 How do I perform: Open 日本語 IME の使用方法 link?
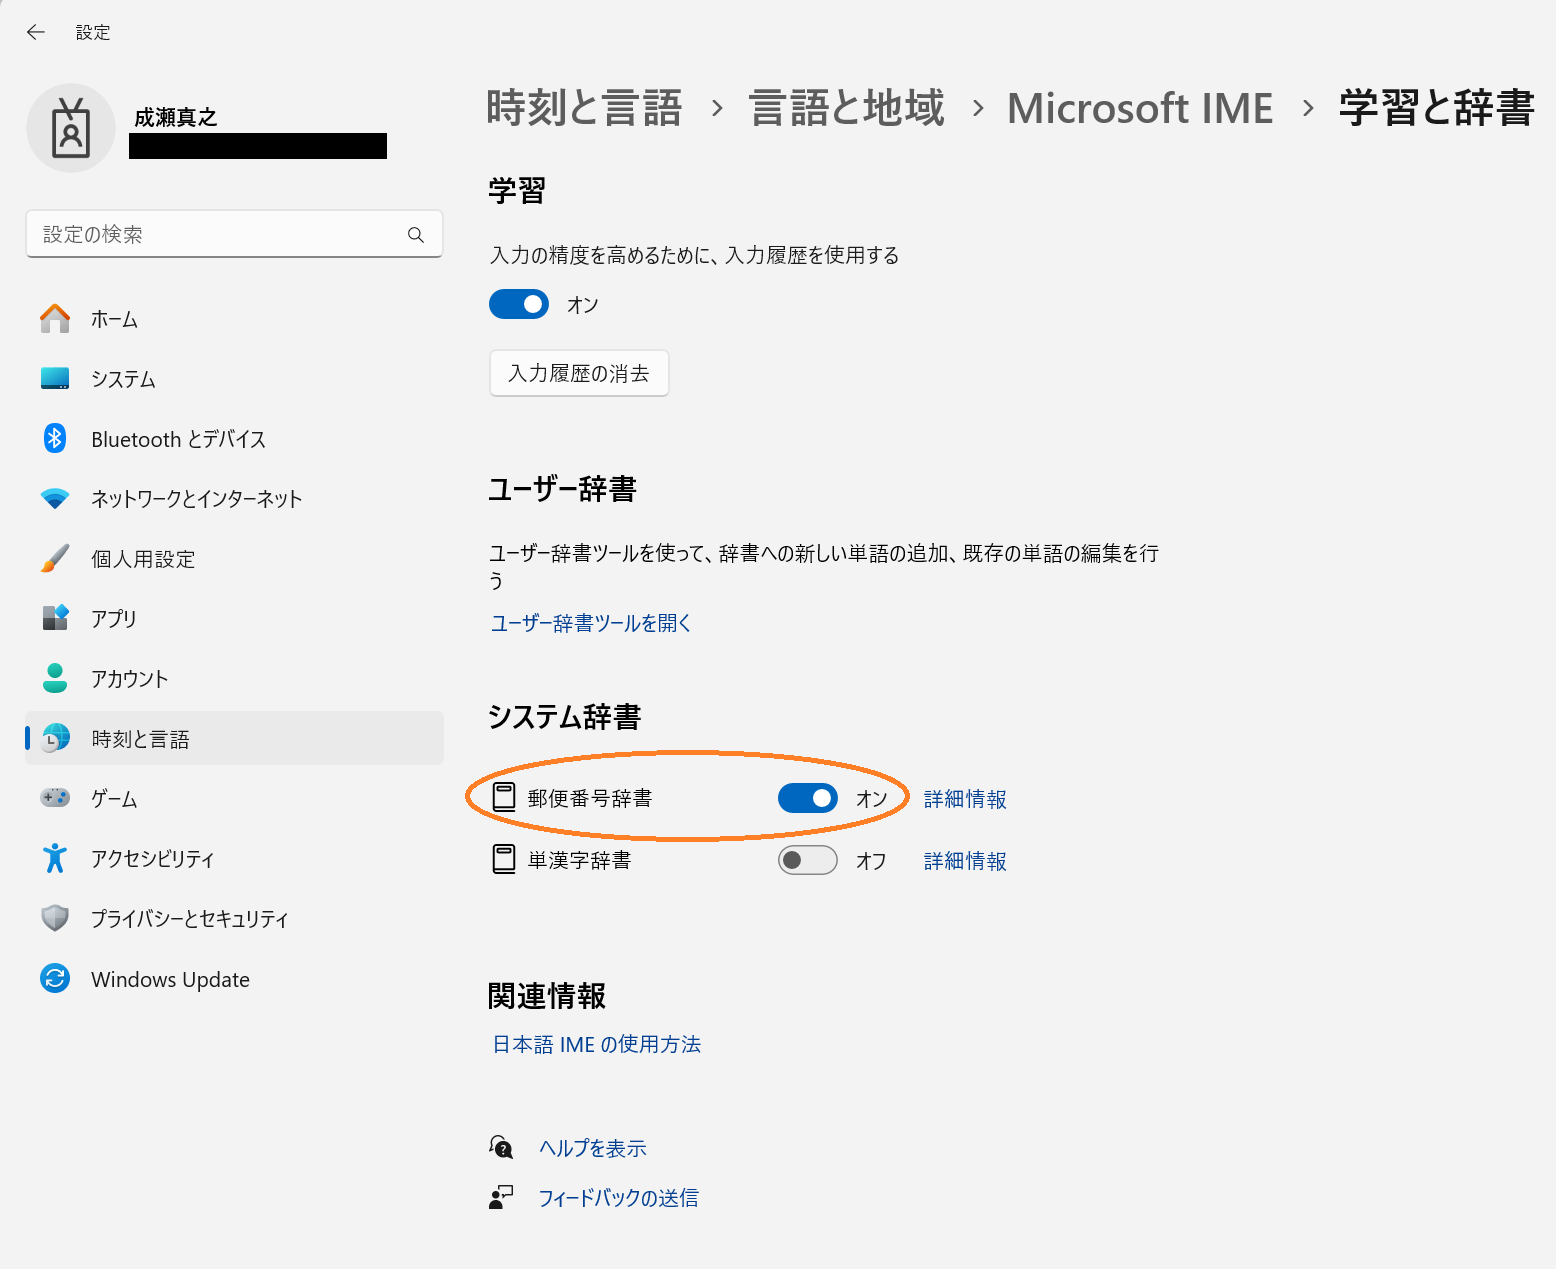click(597, 1044)
